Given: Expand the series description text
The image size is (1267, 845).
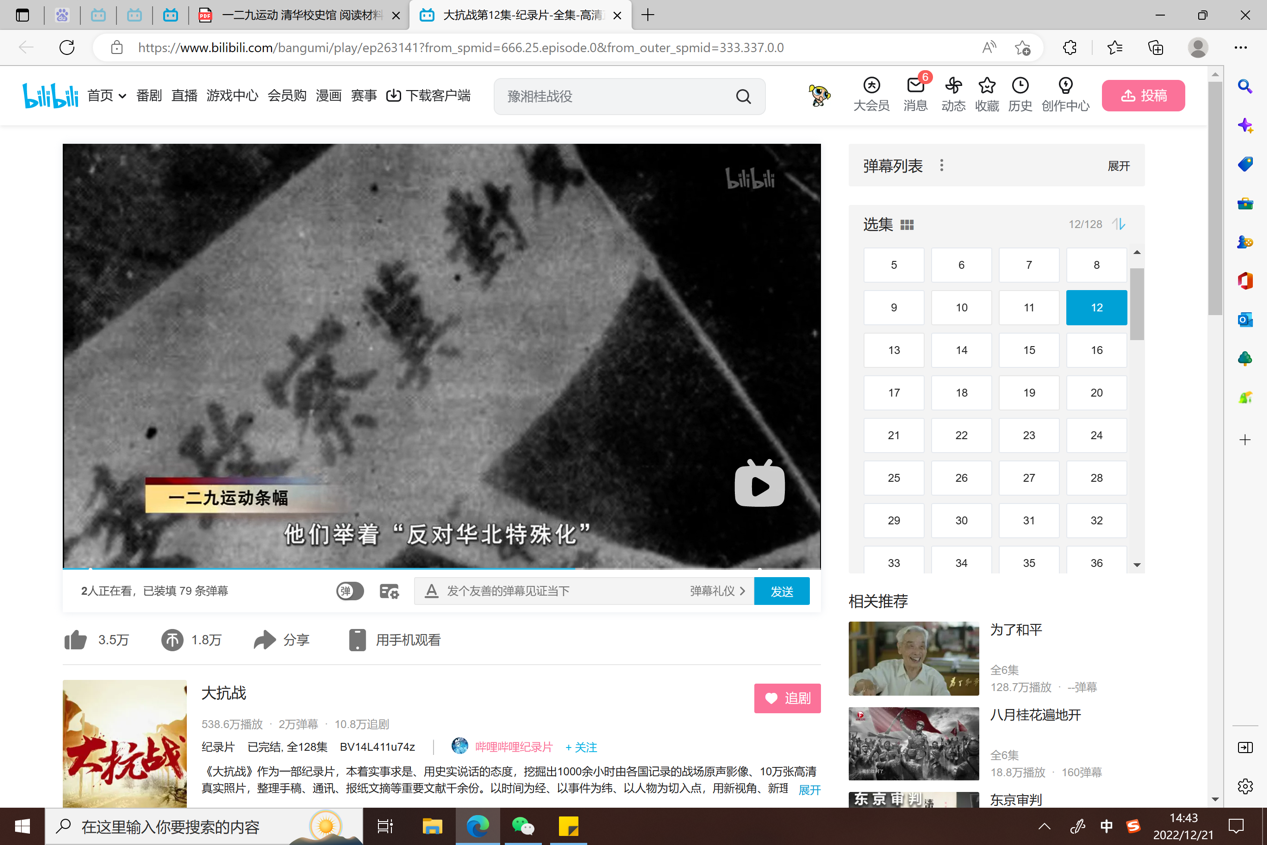Looking at the screenshot, I should [x=809, y=790].
